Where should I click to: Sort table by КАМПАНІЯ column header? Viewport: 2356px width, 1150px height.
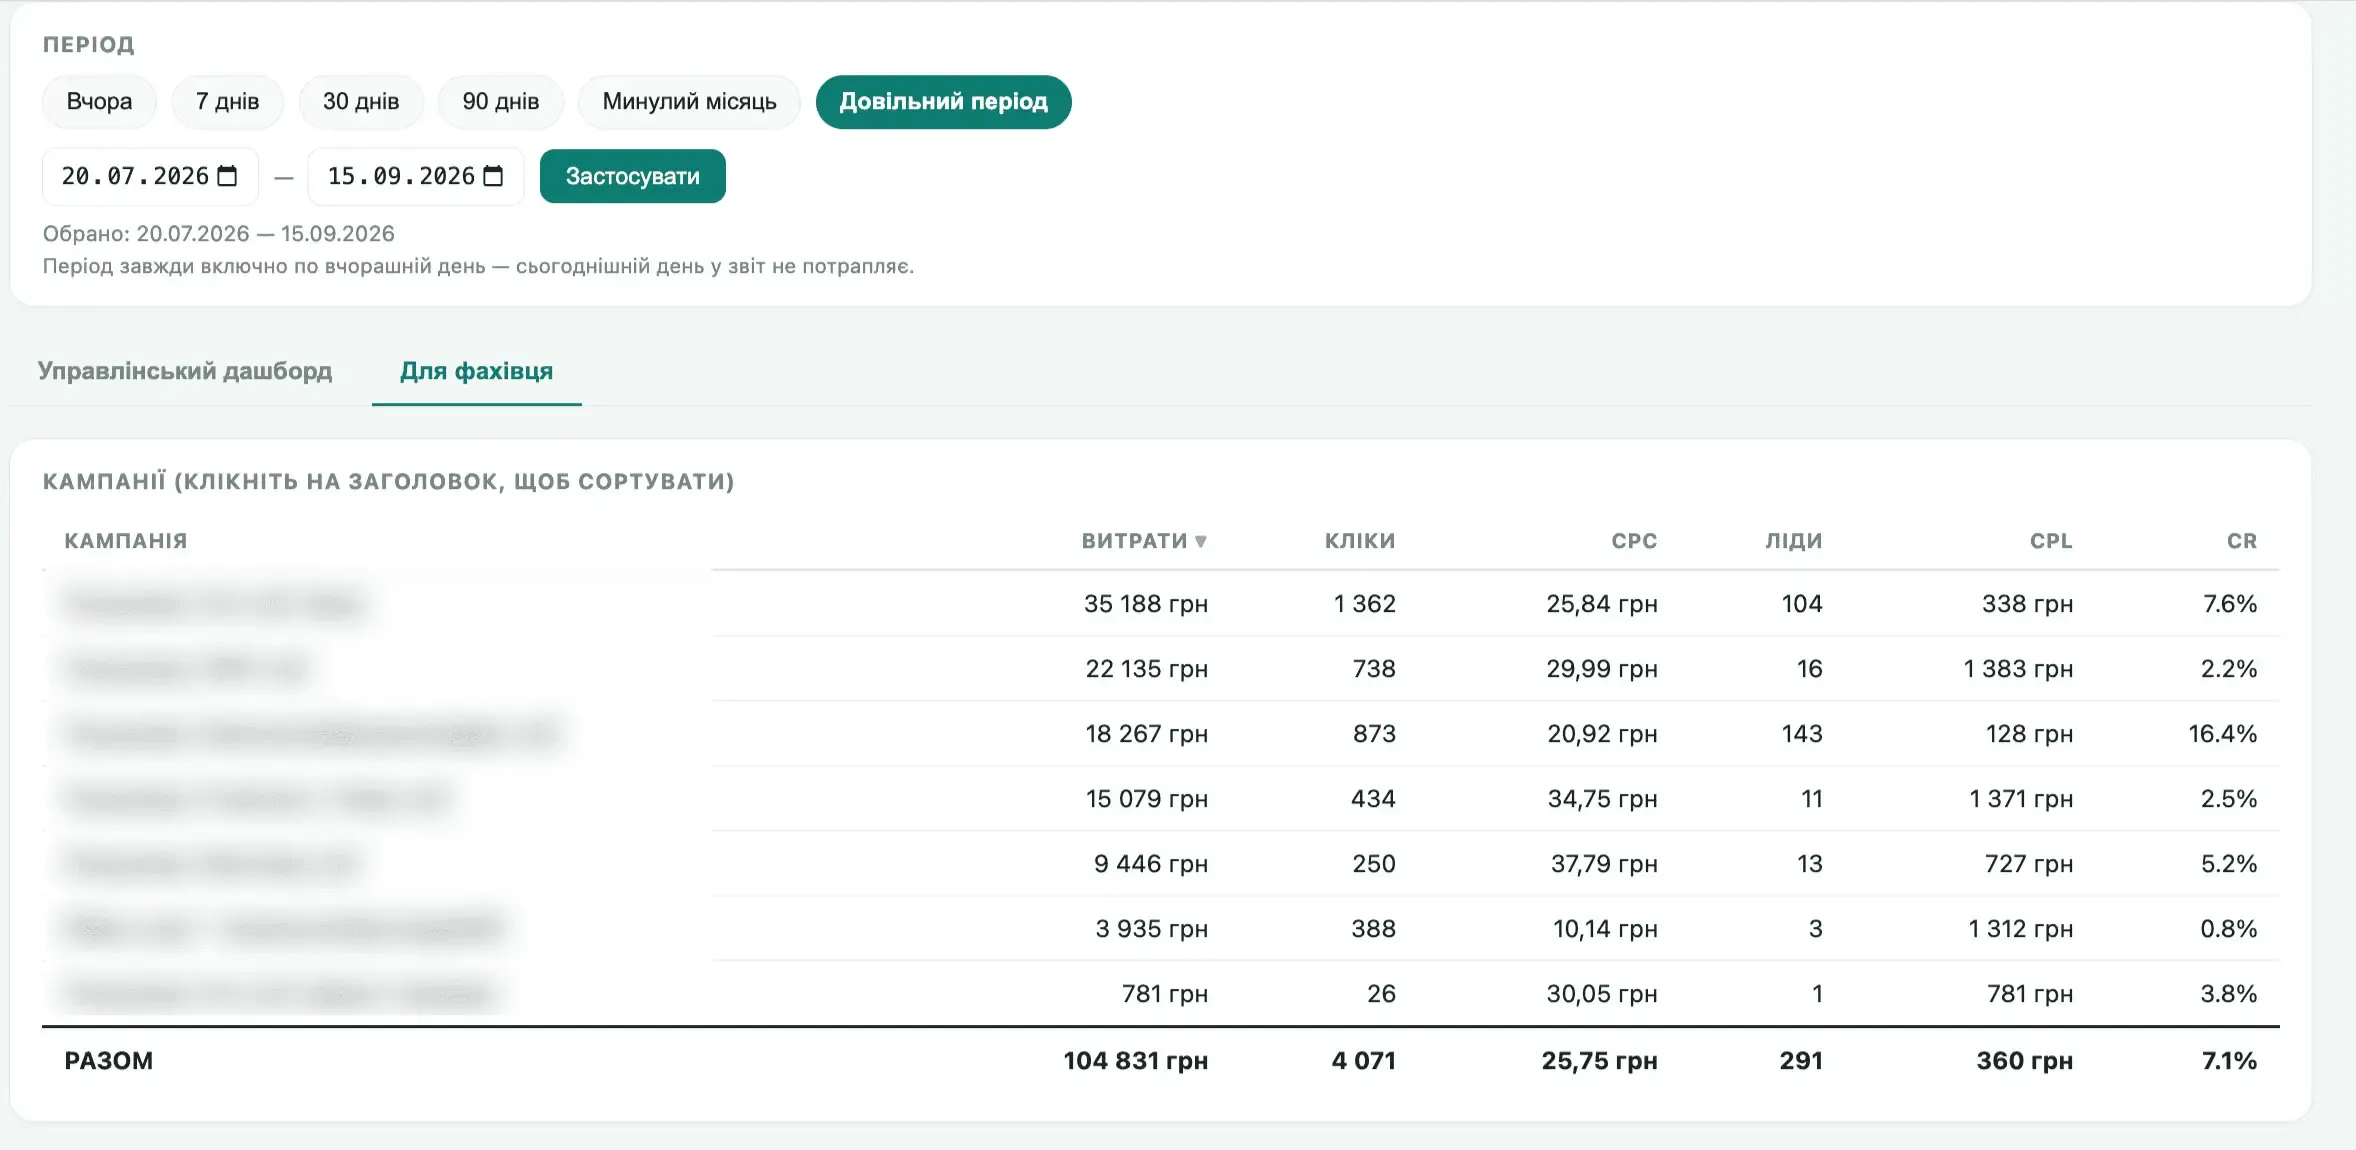click(x=126, y=541)
